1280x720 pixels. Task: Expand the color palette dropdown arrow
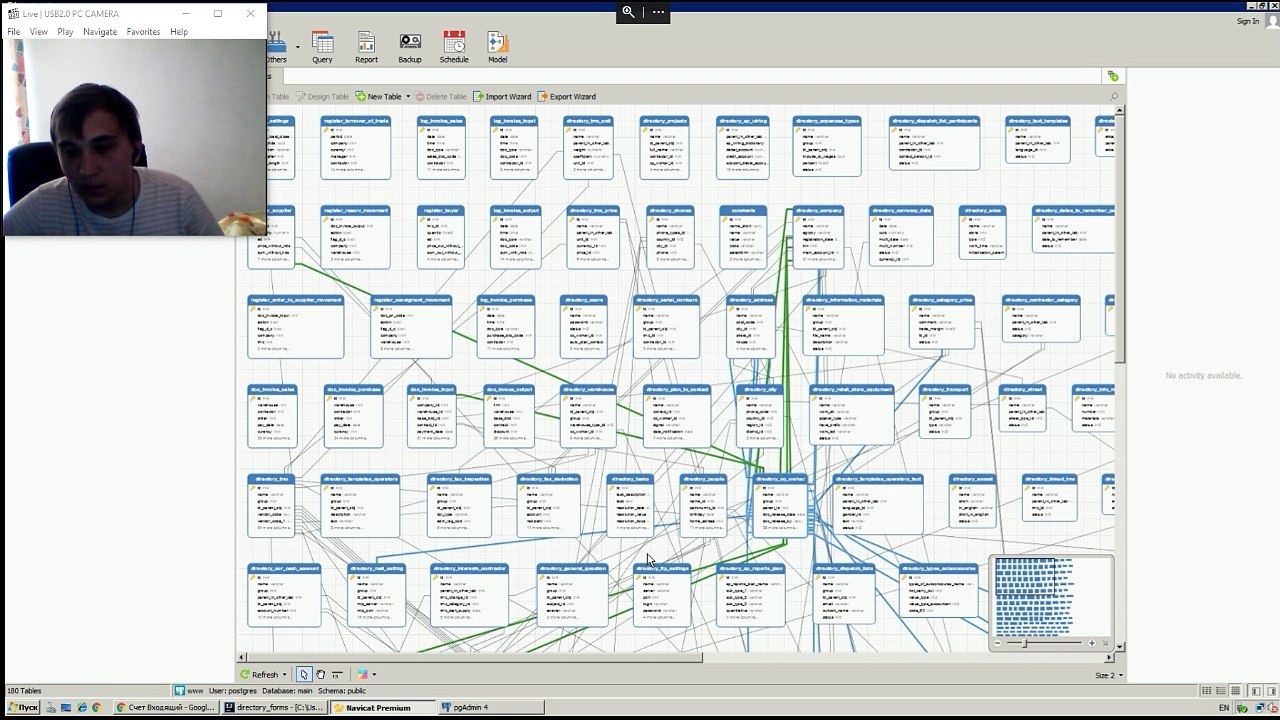coord(374,675)
